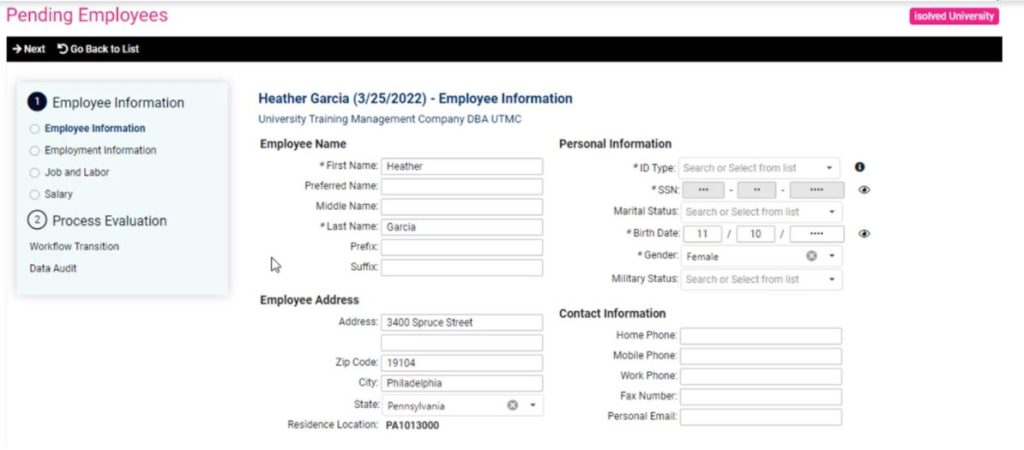Focus the Middle Name field
This screenshot has height=450, width=1024.
[462, 207]
